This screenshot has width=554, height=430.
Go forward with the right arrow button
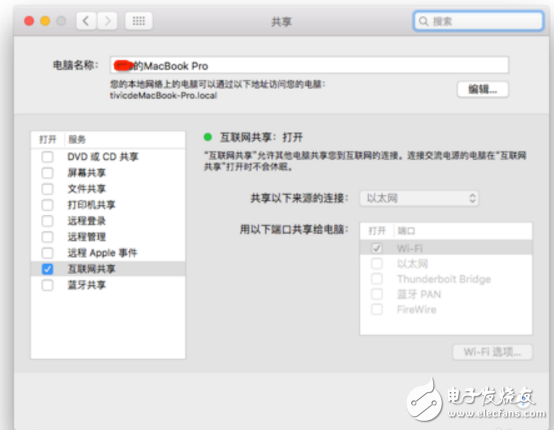coord(107,21)
